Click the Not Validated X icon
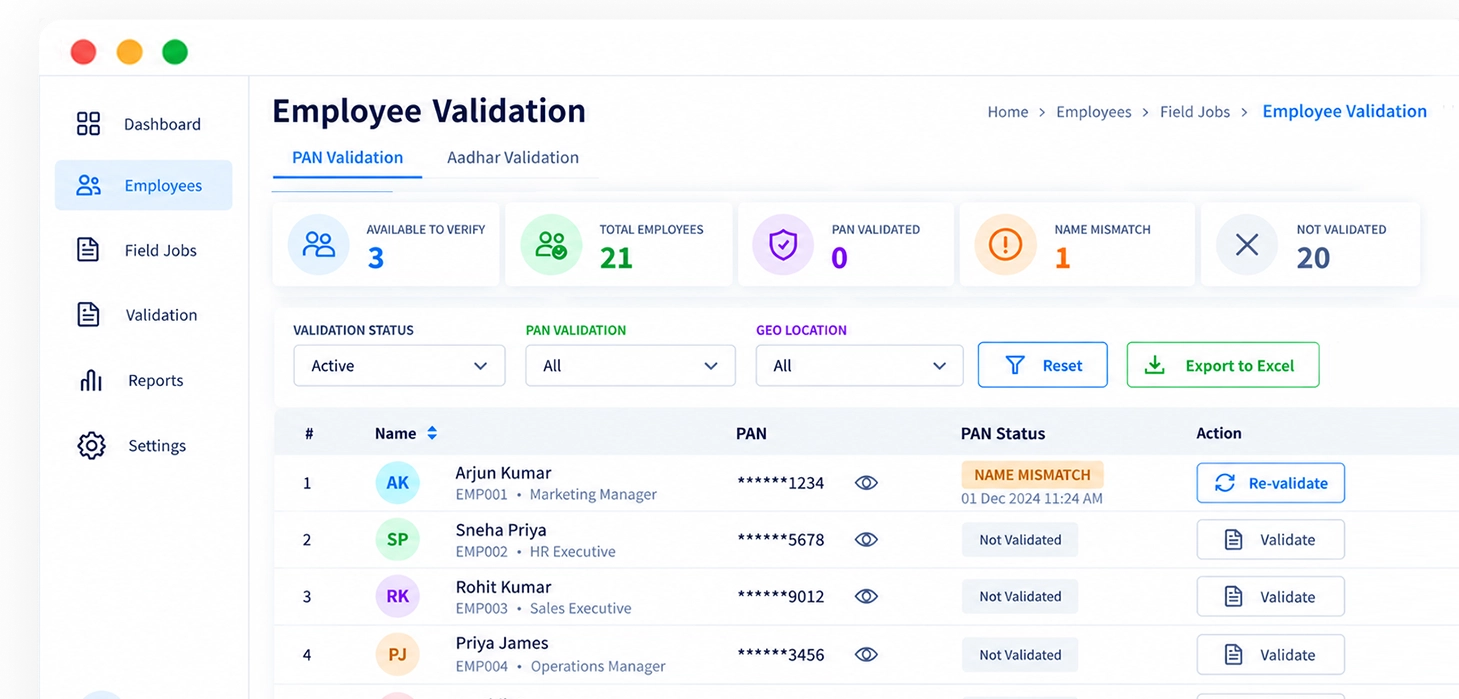 click(x=1247, y=245)
